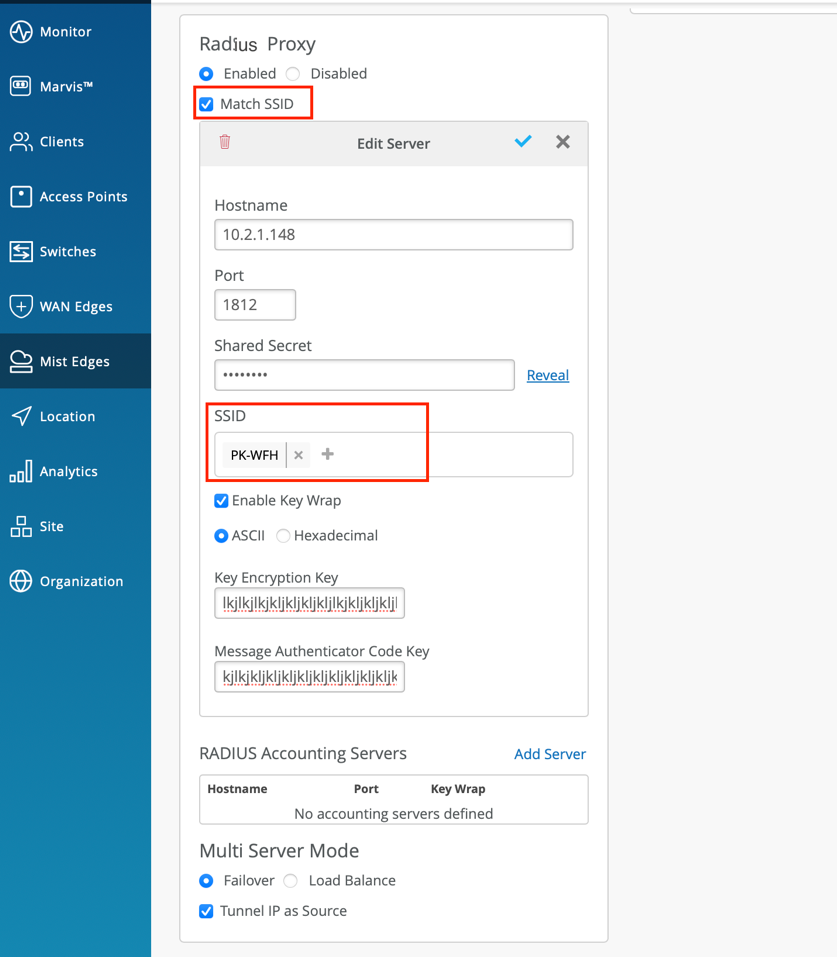The image size is (837, 957).
Task: Open the Monitor section icon
Action: [x=21, y=32]
